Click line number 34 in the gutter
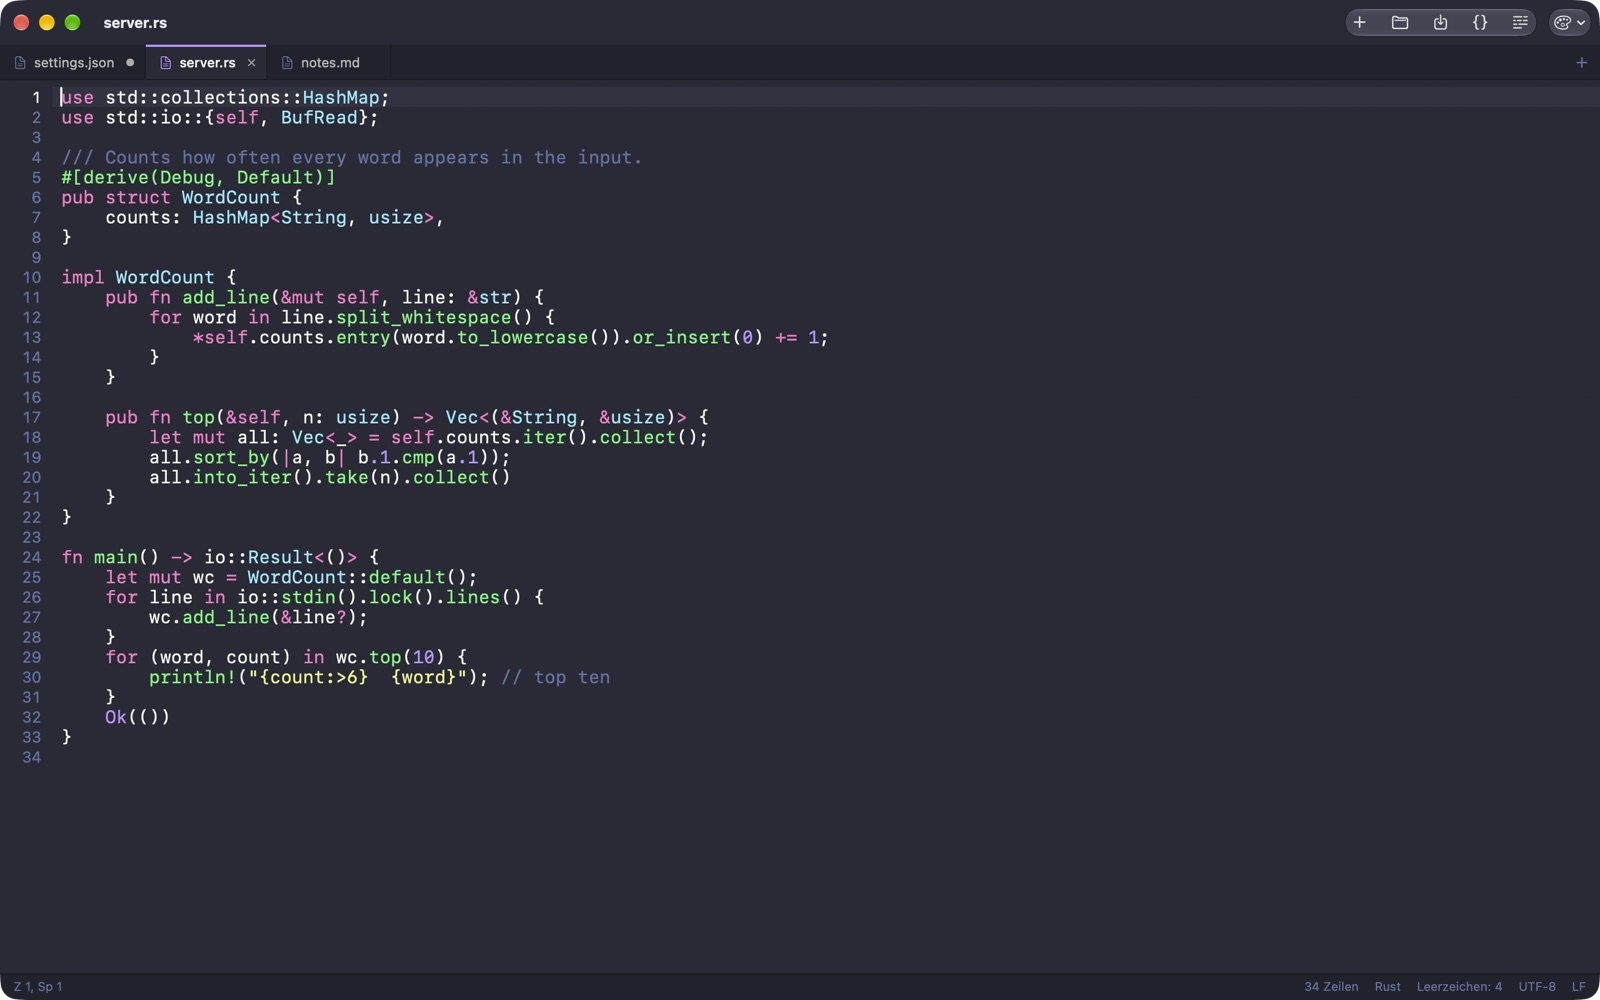1600x1000 pixels. click(32, 757)
